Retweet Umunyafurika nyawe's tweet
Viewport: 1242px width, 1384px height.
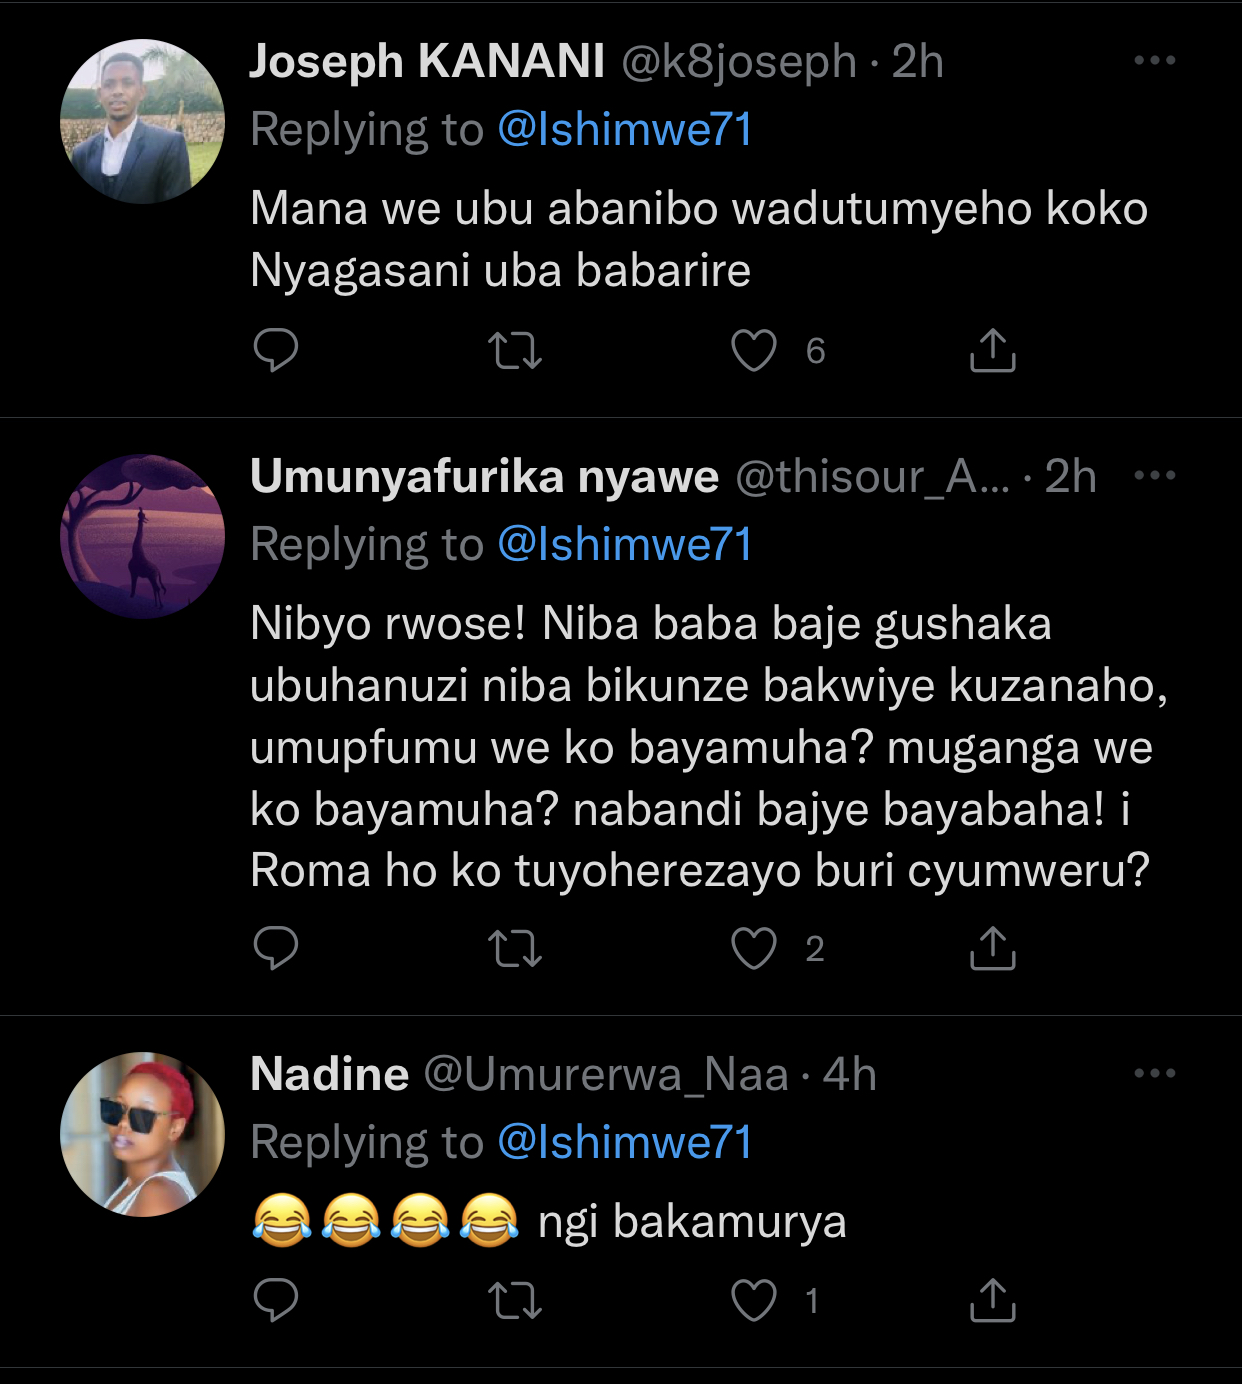click(515, 949)
